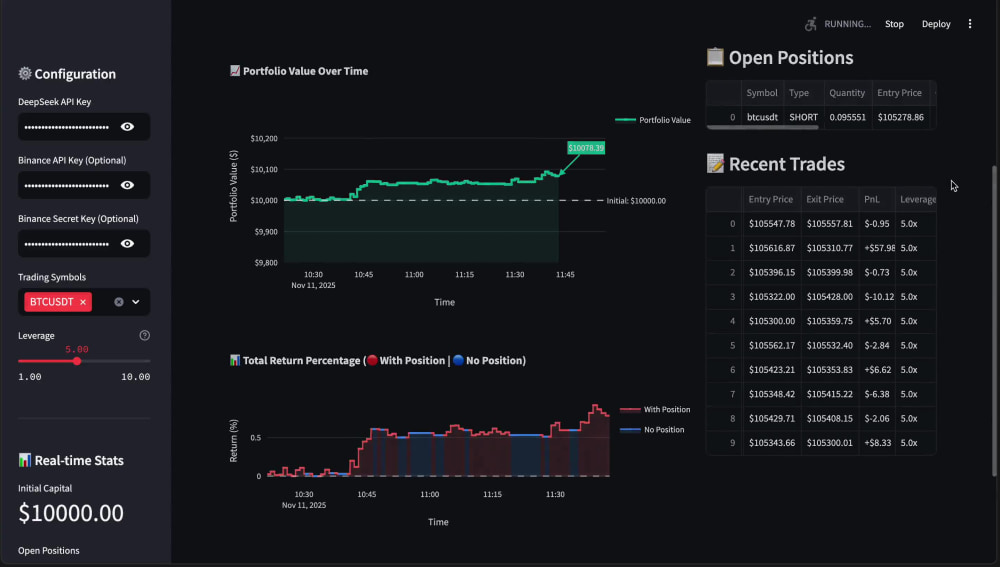Select the $105278.86 entry price cell
Screen dimensions: 1000x567
901,117
